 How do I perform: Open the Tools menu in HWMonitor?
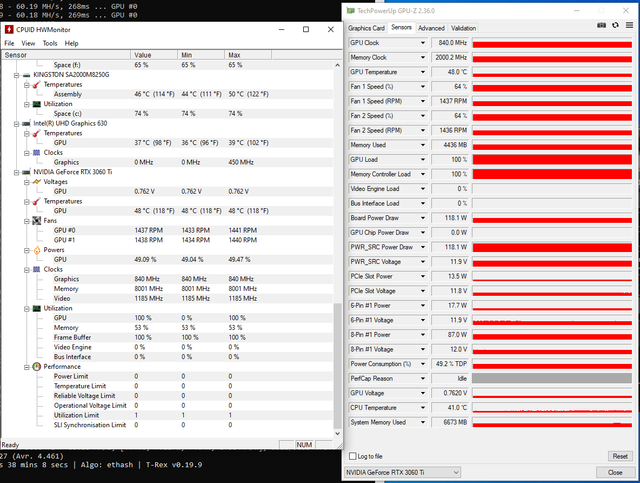coord(50,43)
